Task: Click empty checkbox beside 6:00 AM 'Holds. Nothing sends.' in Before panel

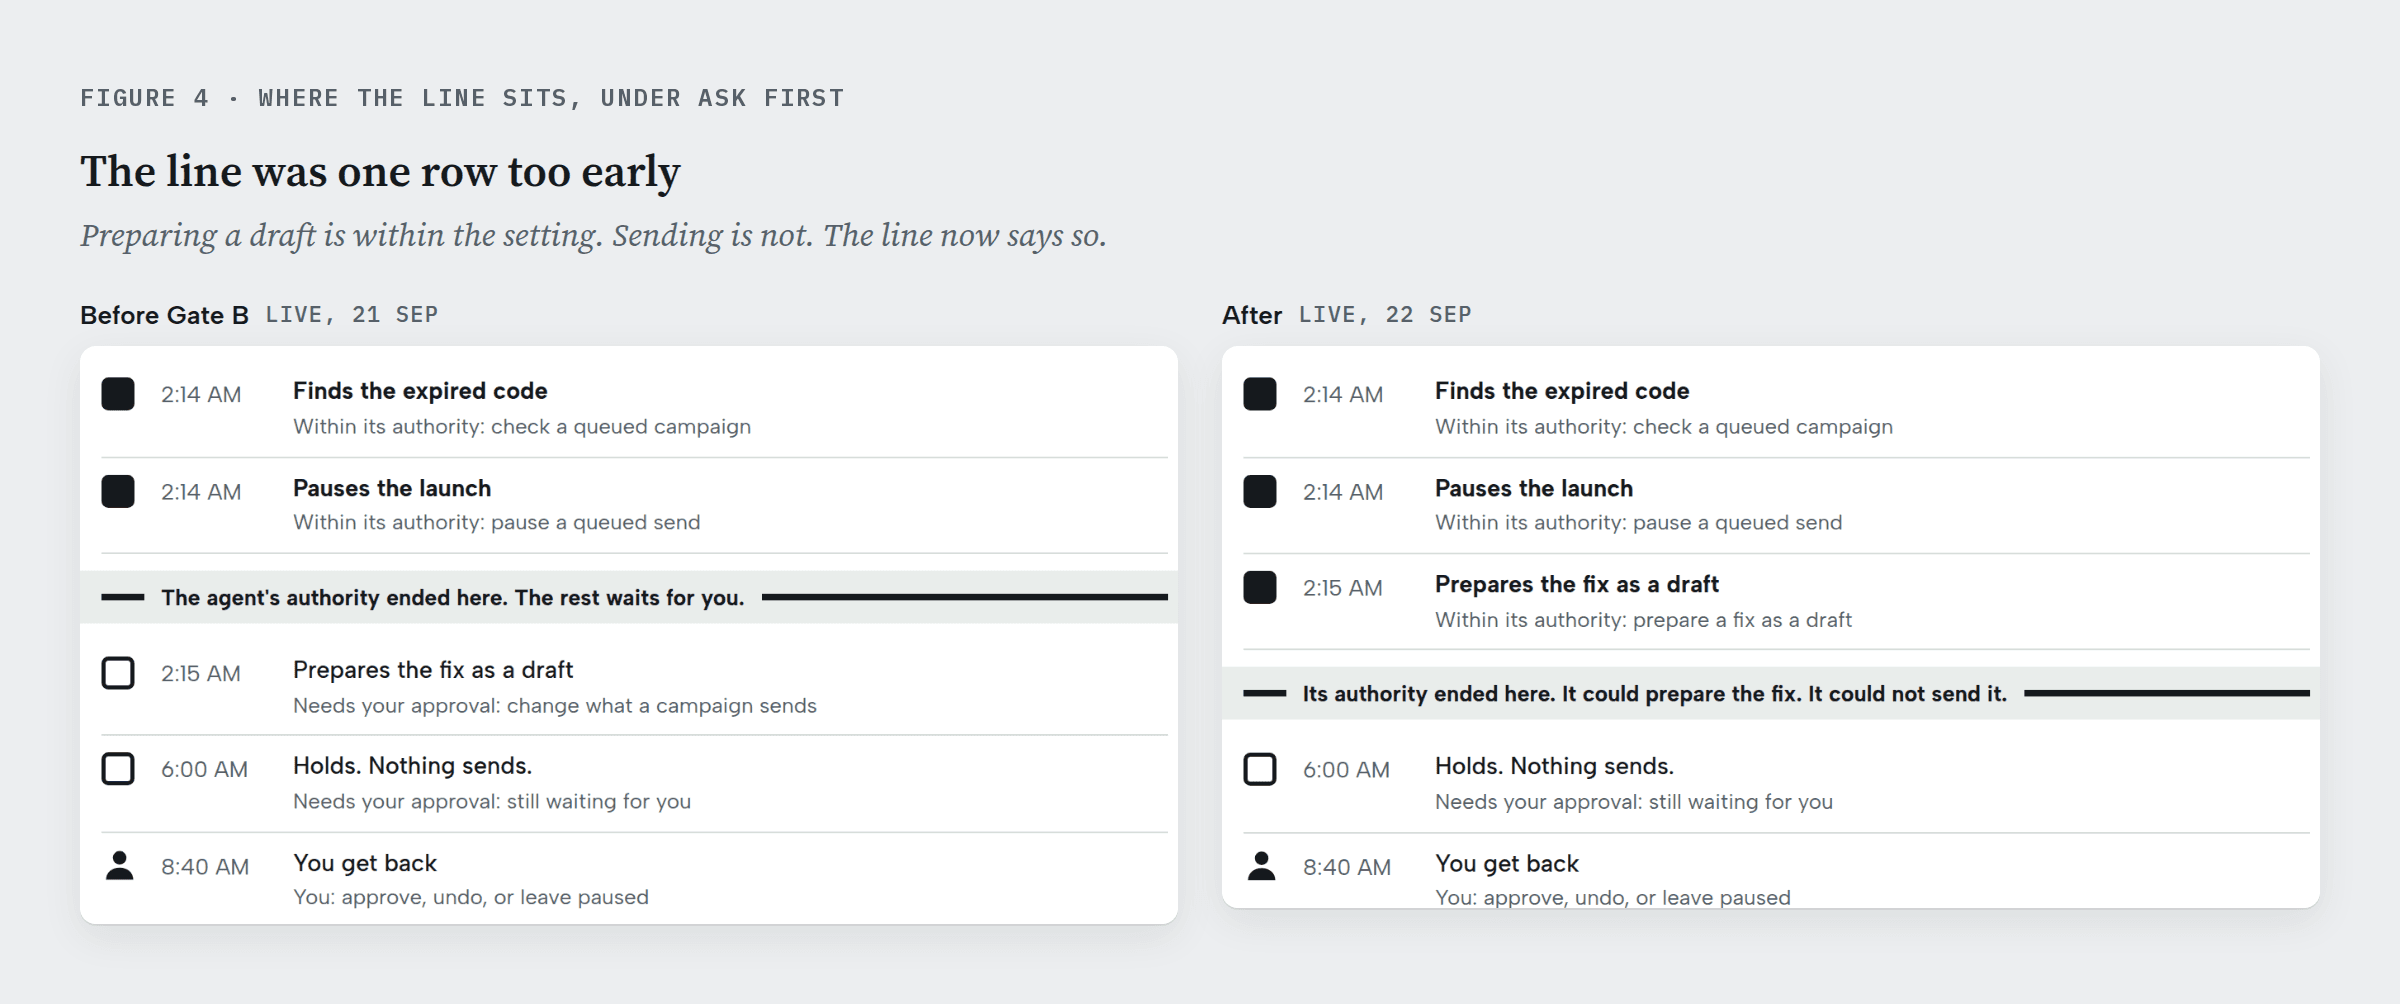Action: [118, 769]
